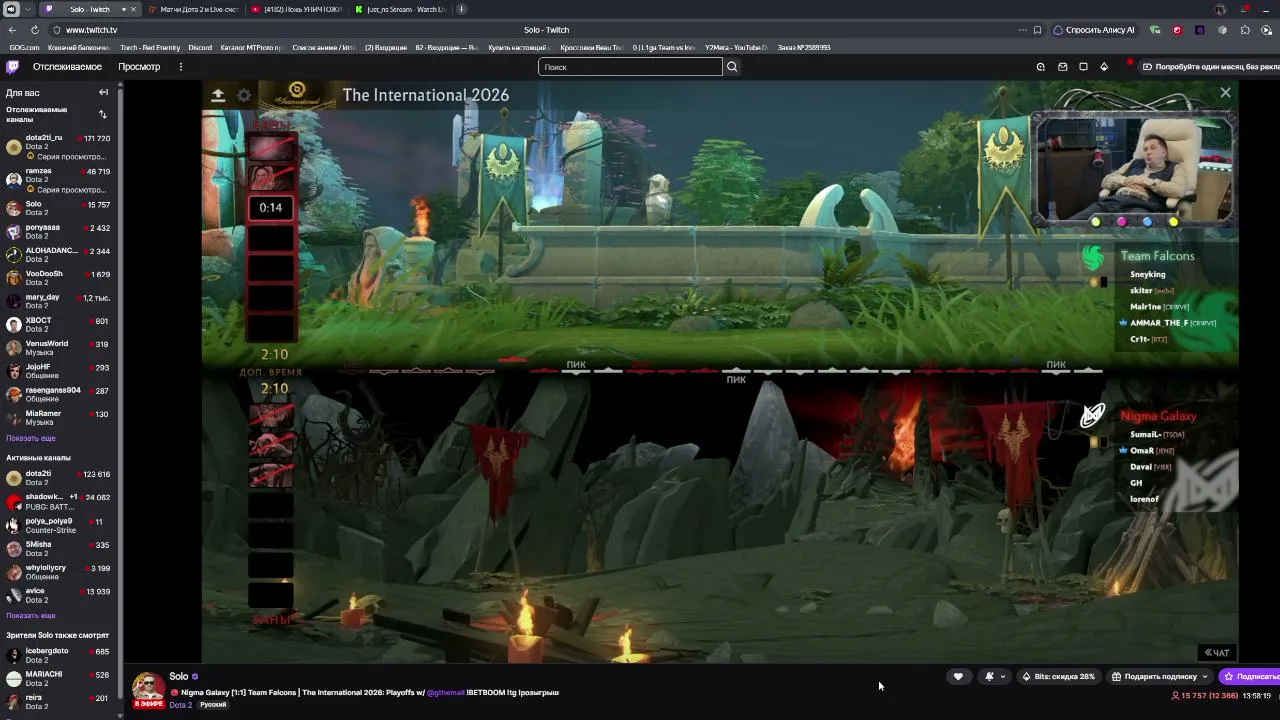The height and width of the screenshot is (720, 1280).
Task: Click MiaRamer channel in followed list
Action: pos(61,418)
